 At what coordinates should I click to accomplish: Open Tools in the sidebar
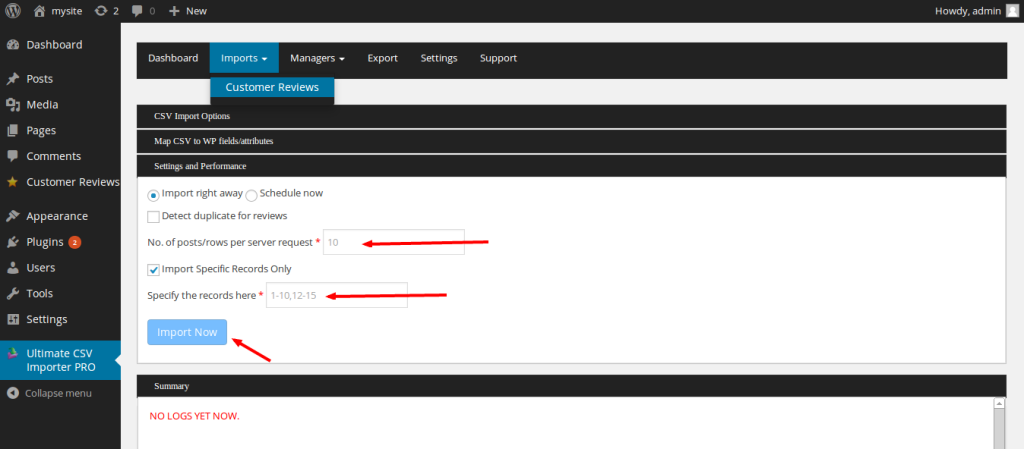pos(40,294)
